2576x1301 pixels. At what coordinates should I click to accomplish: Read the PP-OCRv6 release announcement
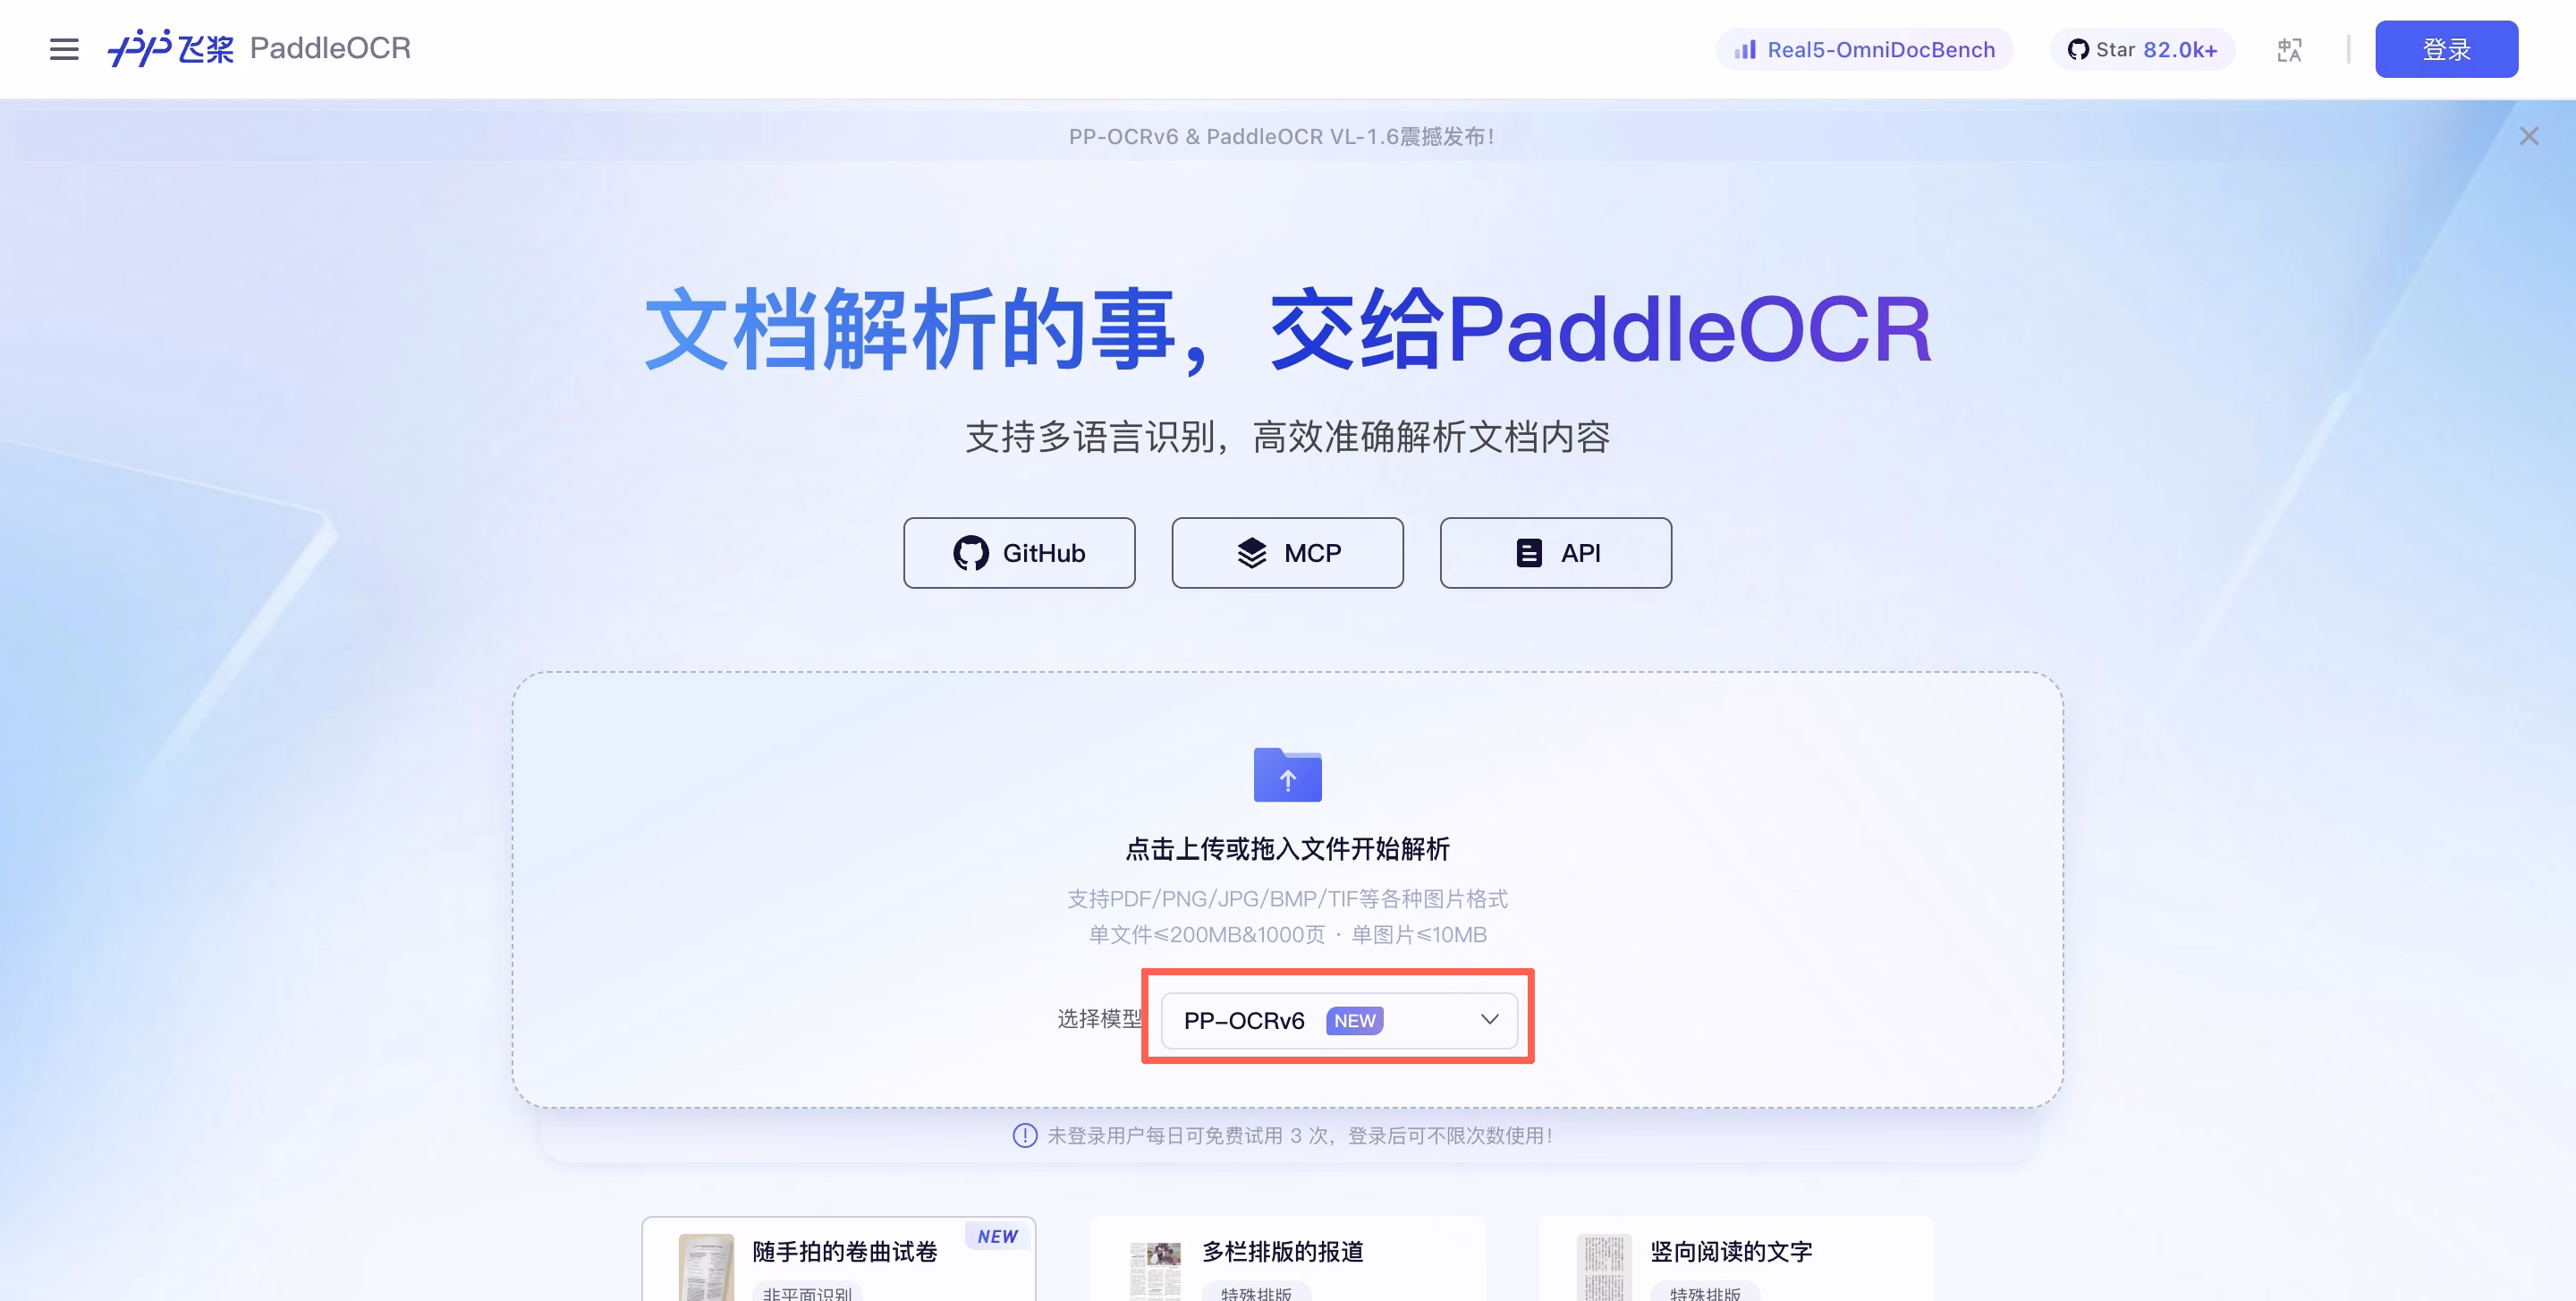[x=1281, y=136]
